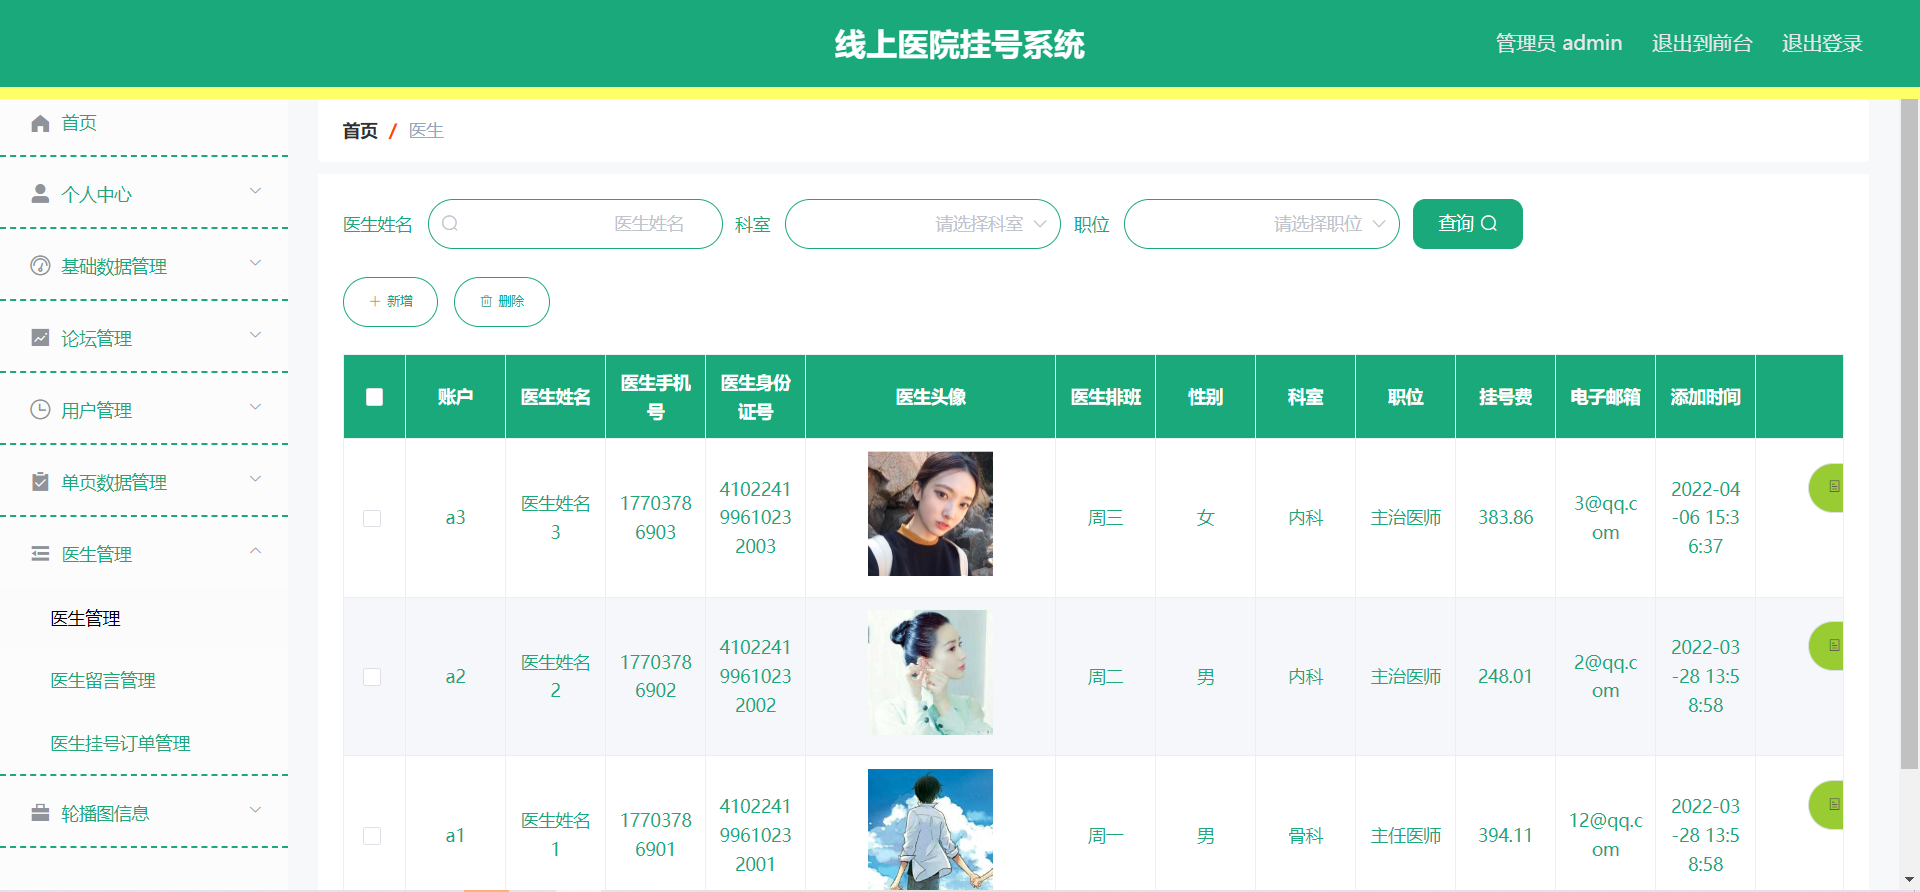Screen dimensions: 1920x892
Task: Expand the 用户管理 menu chevron
Action: (255, 407)
